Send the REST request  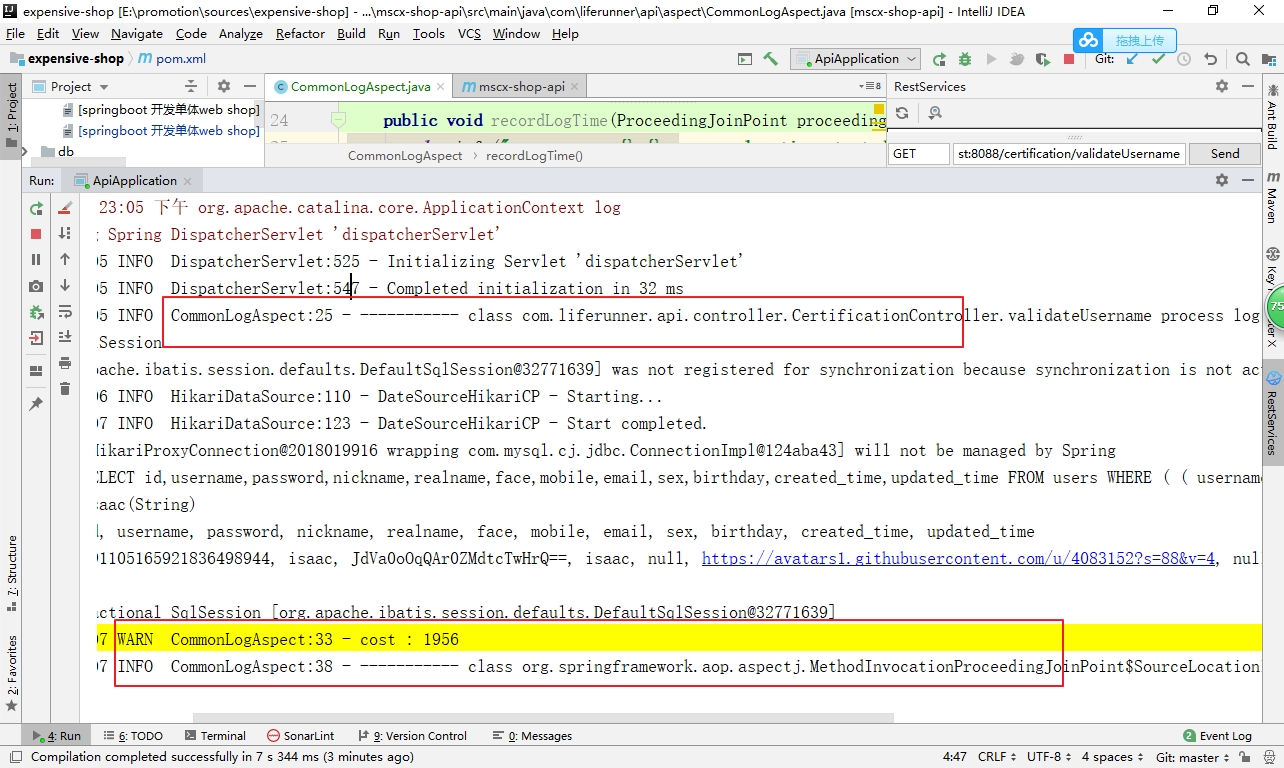pyautogui.click(x=1225, y=154)
